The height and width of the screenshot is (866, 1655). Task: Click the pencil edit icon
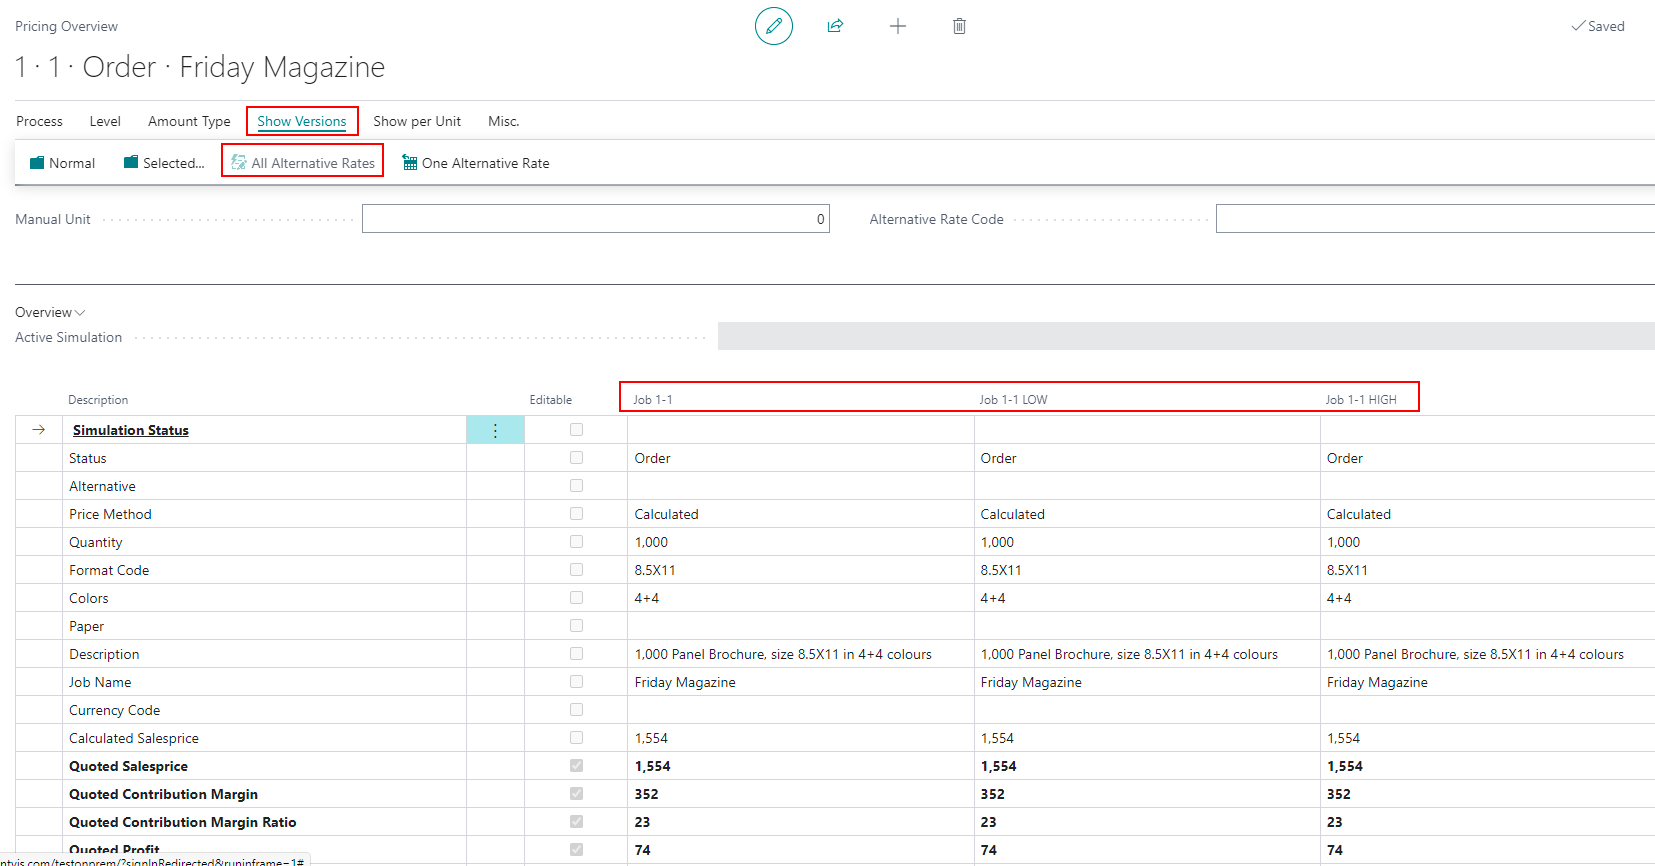[774, 26]
